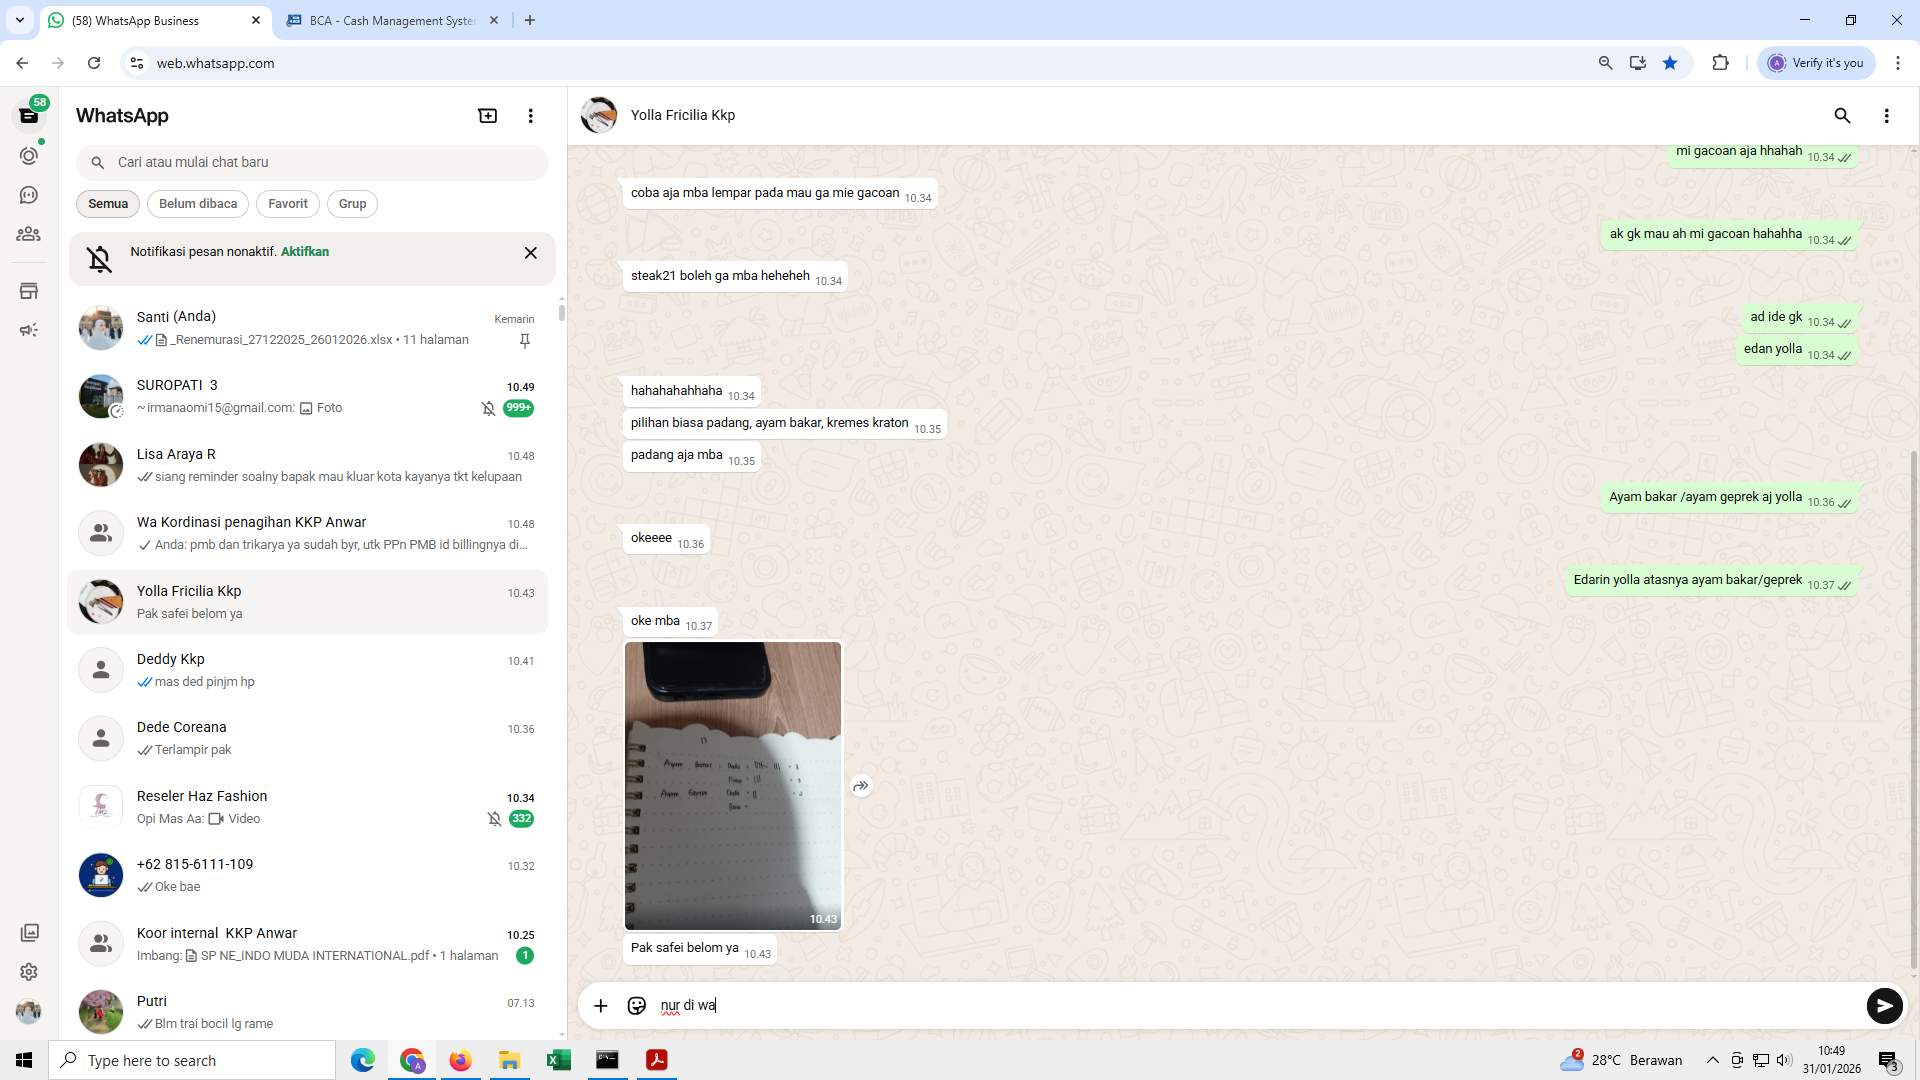Open the notebook photo thumbnail

[x=733, y=784]
